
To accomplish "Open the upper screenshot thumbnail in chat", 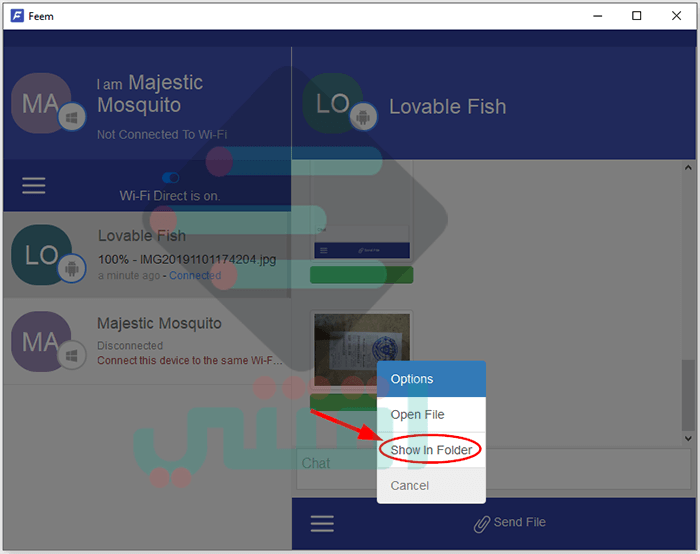I will [x=362, y=211].
